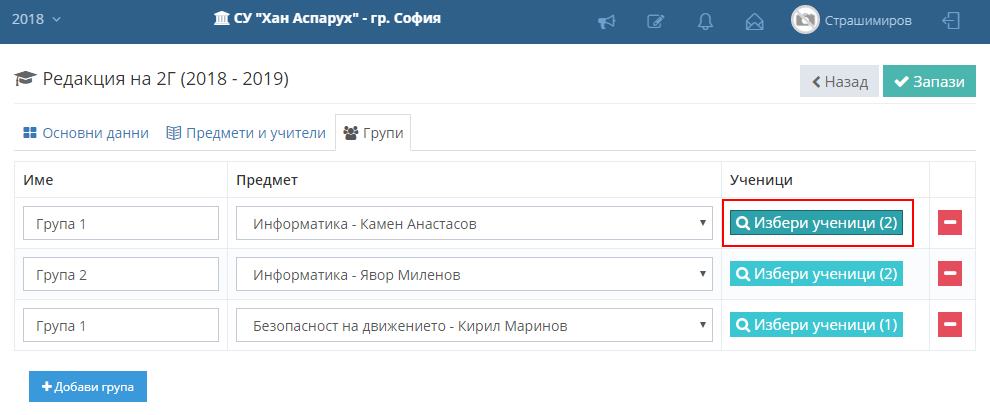The height and width of the screenshot is (415, 990).
Task: Click the logout icon in header
Action: tap(951, 21)
